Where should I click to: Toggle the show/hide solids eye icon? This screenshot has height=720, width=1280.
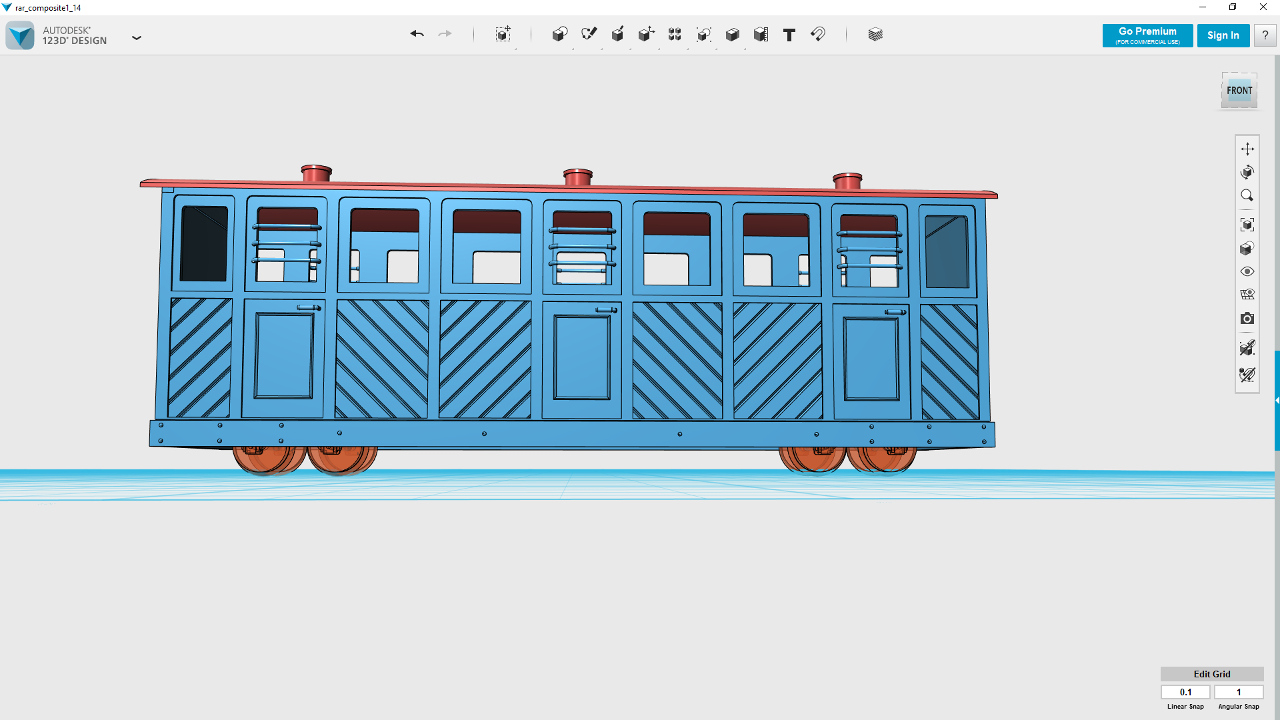pos(1247,272)
